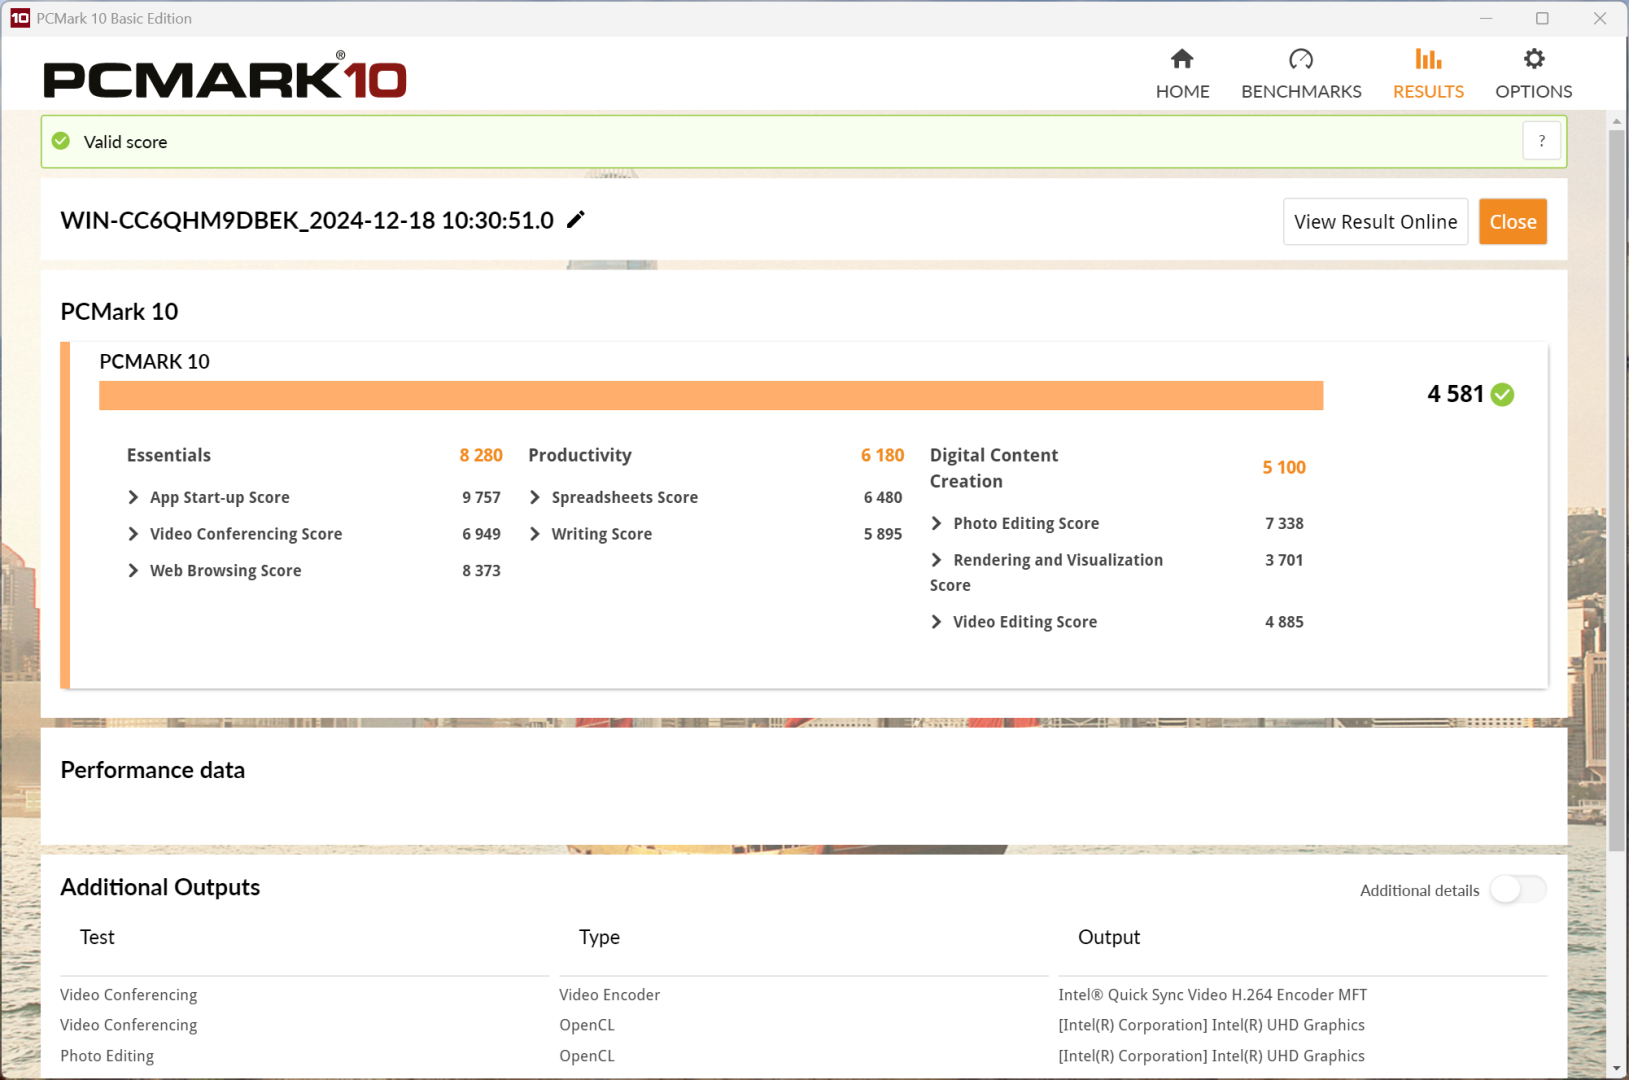Minimize the PCMark 10 window

click(x=1486, y=18)
